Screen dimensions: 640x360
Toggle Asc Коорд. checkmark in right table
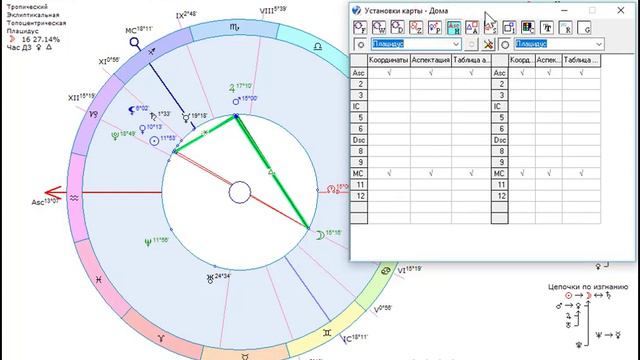[x=522, y=73]
